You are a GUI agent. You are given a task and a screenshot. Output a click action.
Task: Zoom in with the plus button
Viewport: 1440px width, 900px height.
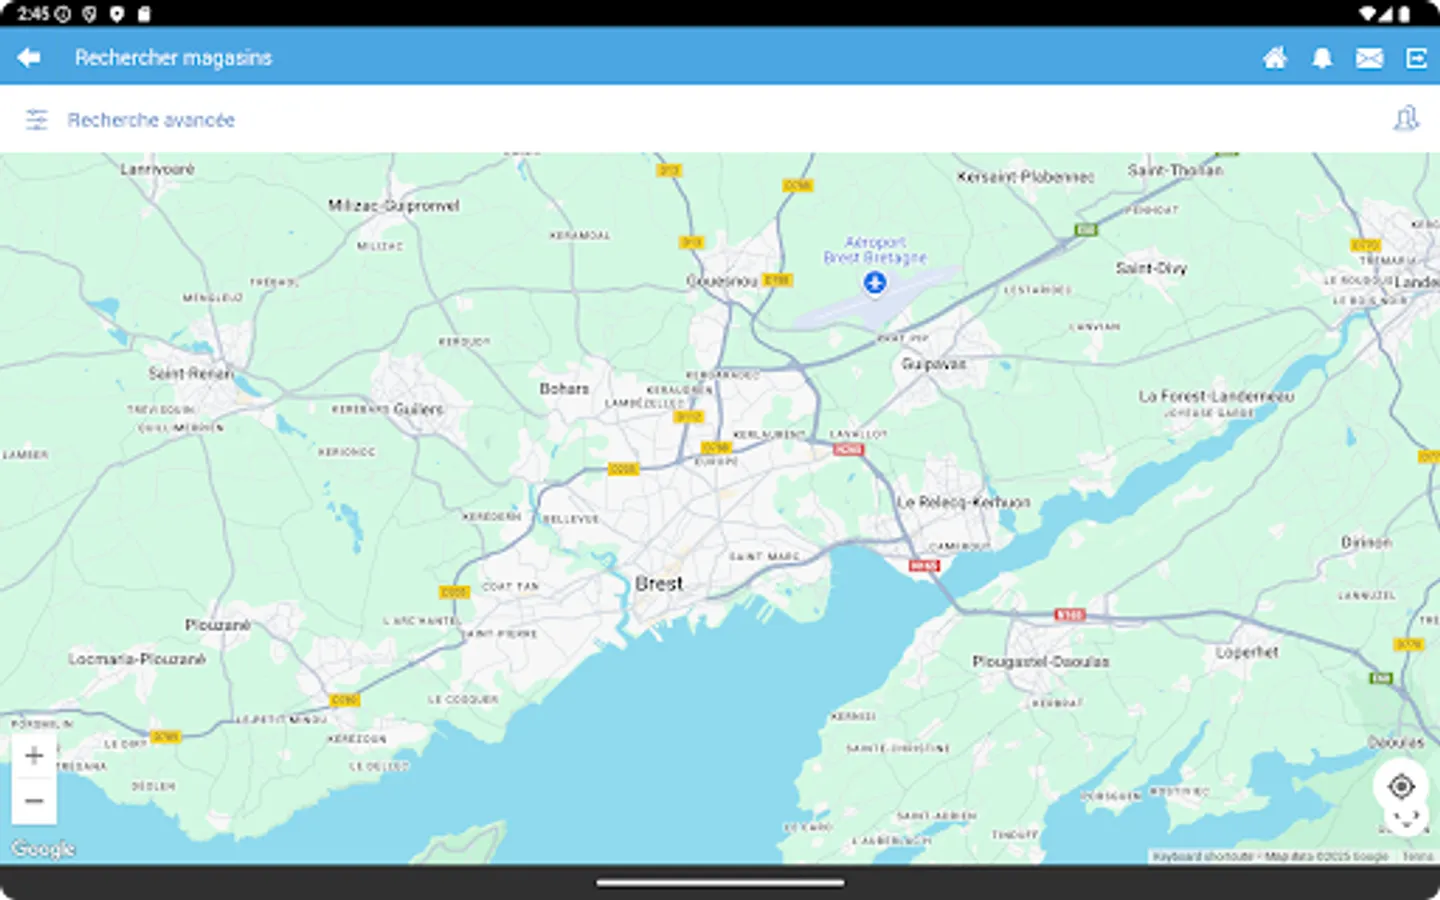[x=34, y=755]
